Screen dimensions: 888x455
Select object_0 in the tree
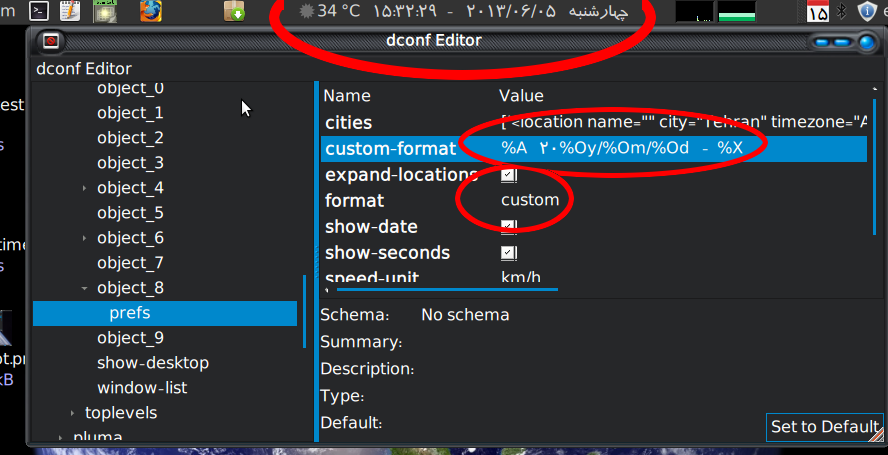(x=130, y=88)
